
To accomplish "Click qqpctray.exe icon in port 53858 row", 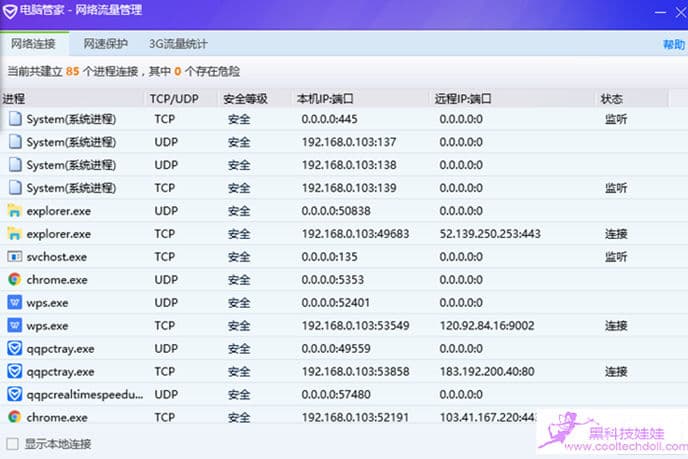I will pyautogui.click(x=14, y=371).
